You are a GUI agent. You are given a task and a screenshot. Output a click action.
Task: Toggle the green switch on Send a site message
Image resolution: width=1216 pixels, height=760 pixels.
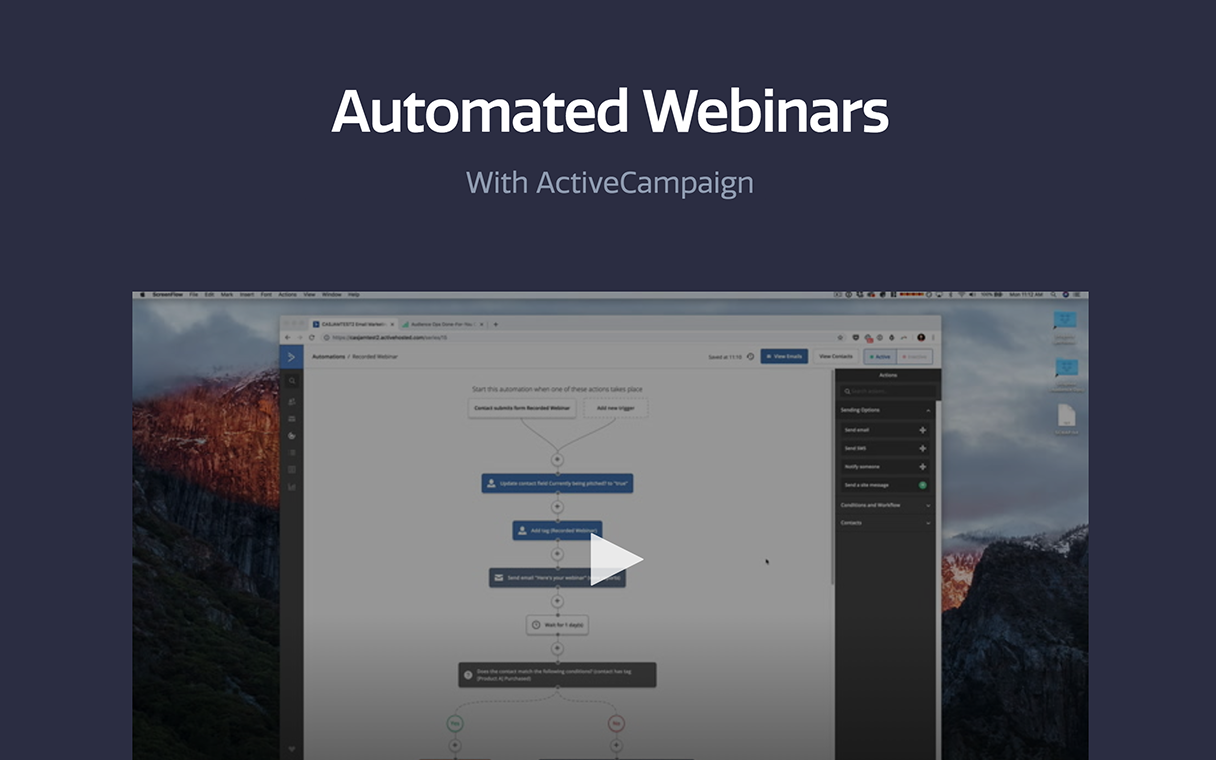click(x=922, y=485)
